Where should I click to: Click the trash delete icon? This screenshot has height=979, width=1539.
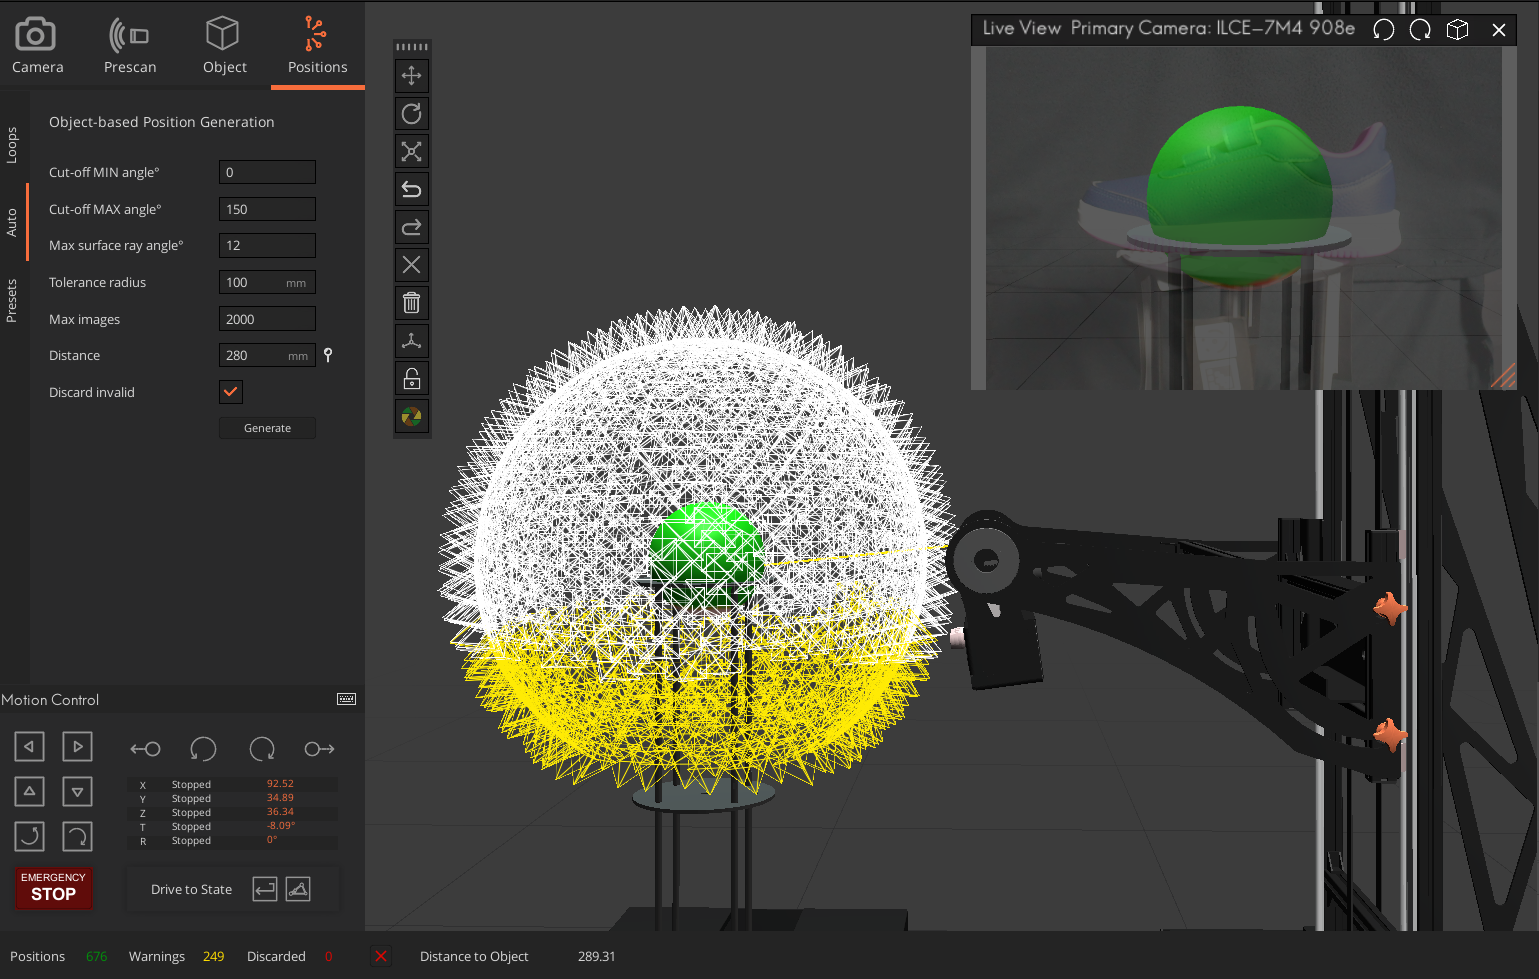click(x=411, y=303)
